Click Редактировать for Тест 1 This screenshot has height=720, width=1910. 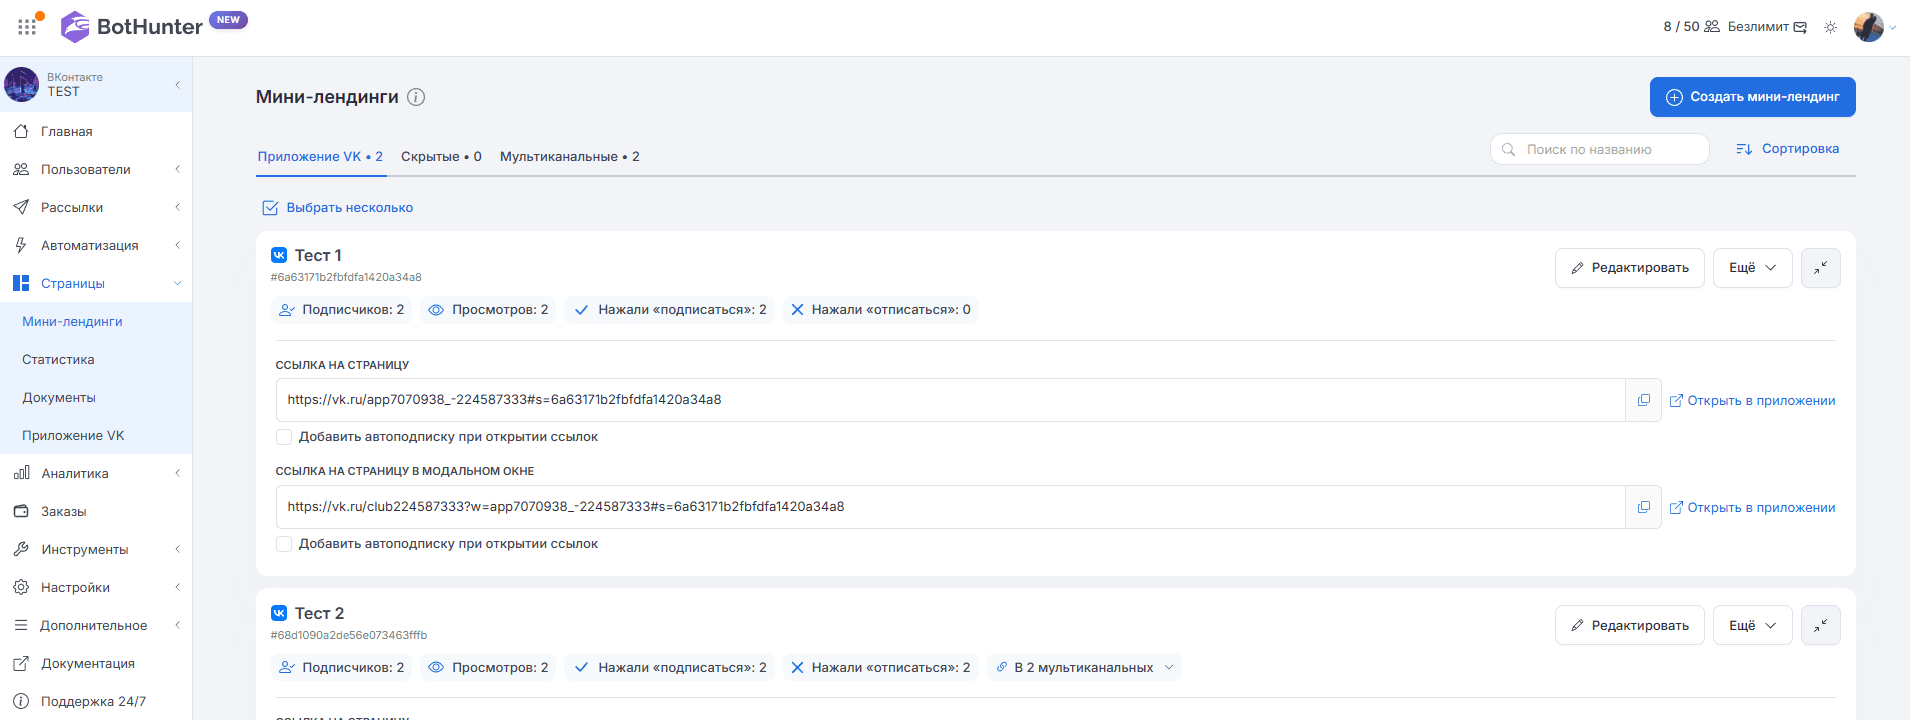point(1629,268)
